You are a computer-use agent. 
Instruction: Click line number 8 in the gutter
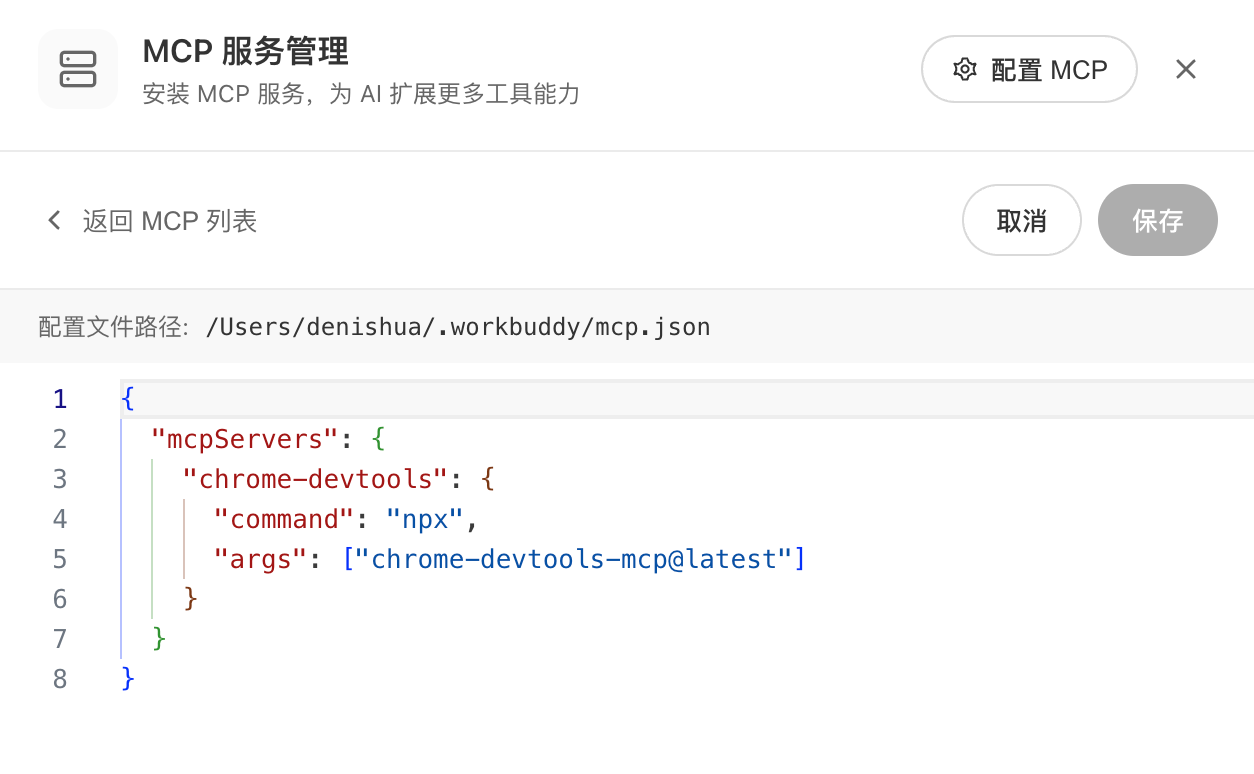click(59, 678)
